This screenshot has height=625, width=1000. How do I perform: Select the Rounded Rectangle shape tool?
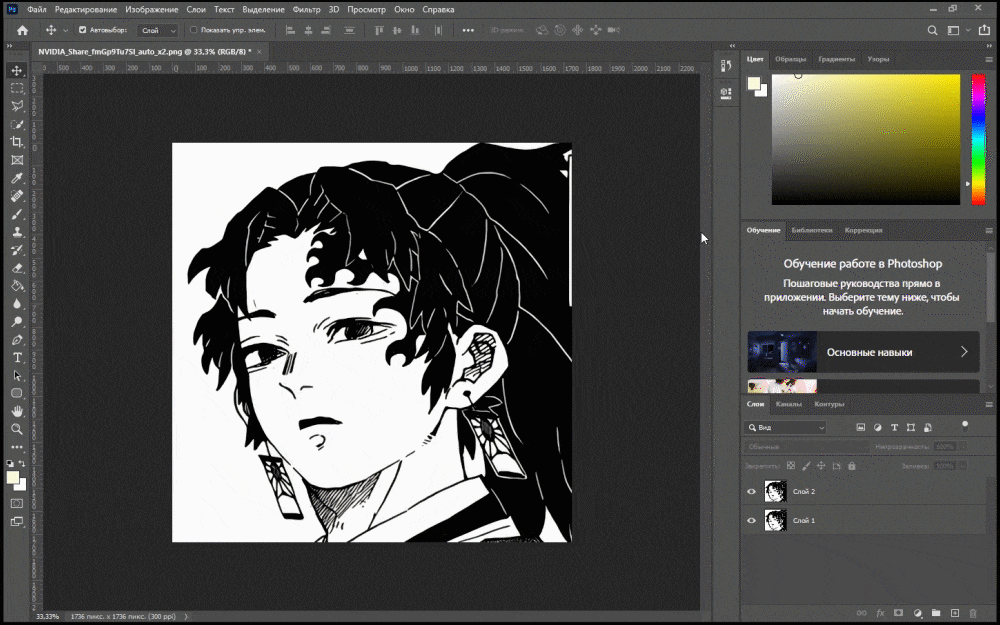(x=17, y=393)
